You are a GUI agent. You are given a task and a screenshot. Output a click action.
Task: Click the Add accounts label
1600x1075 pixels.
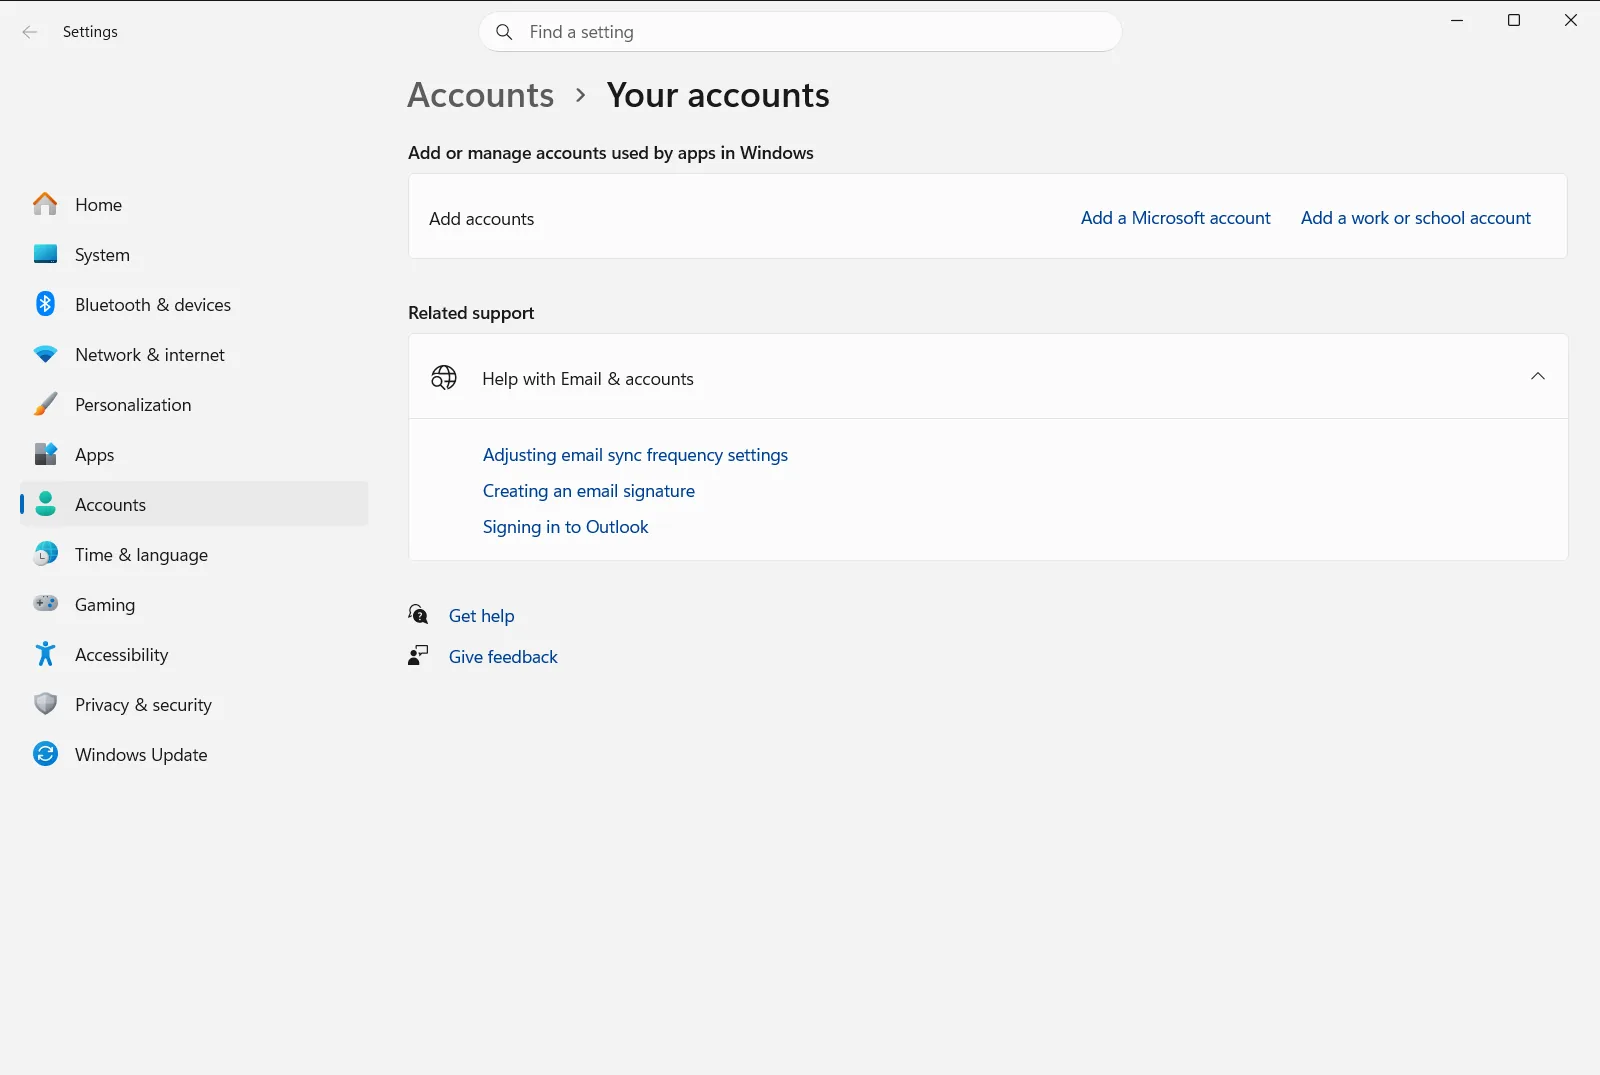click(x=481, y=219)
